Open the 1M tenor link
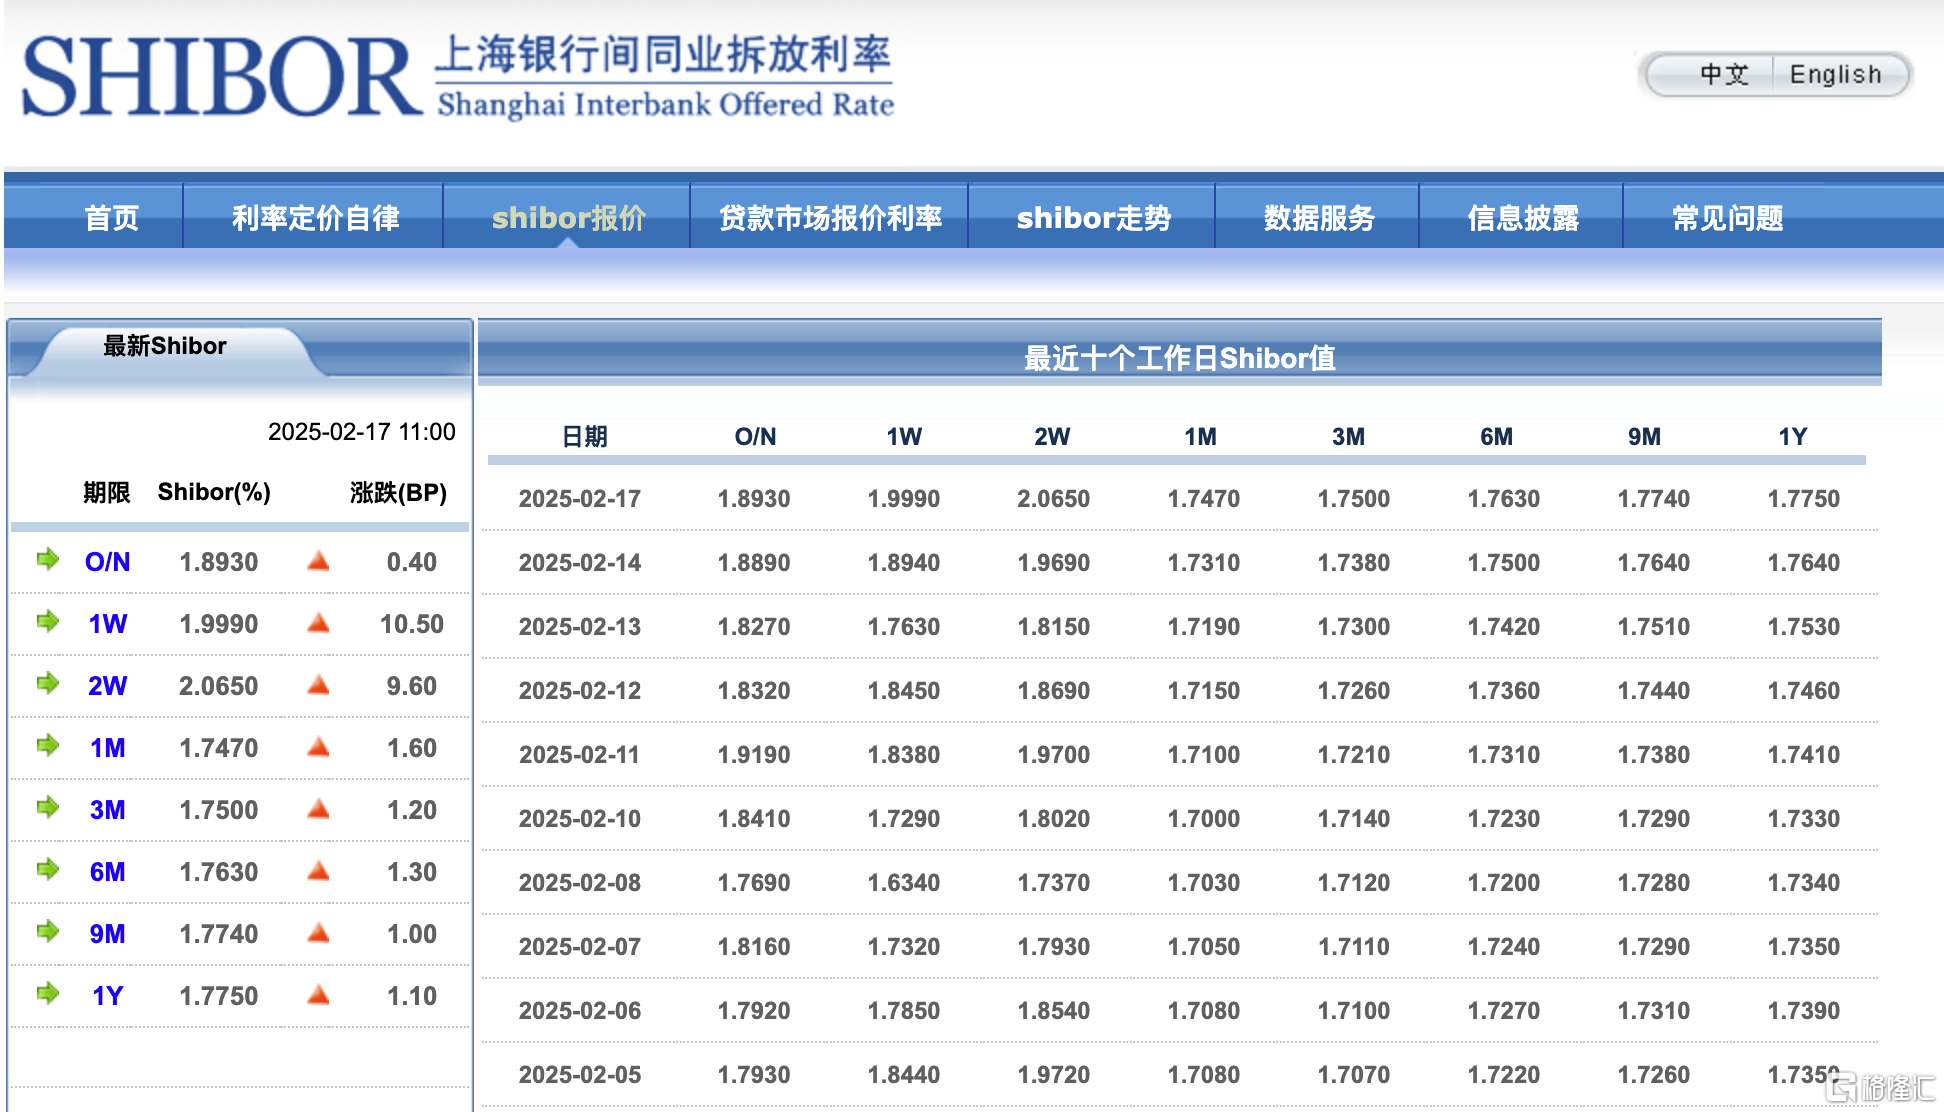The width and height of the screenshot is (1944, 1112). pos(108,748)
